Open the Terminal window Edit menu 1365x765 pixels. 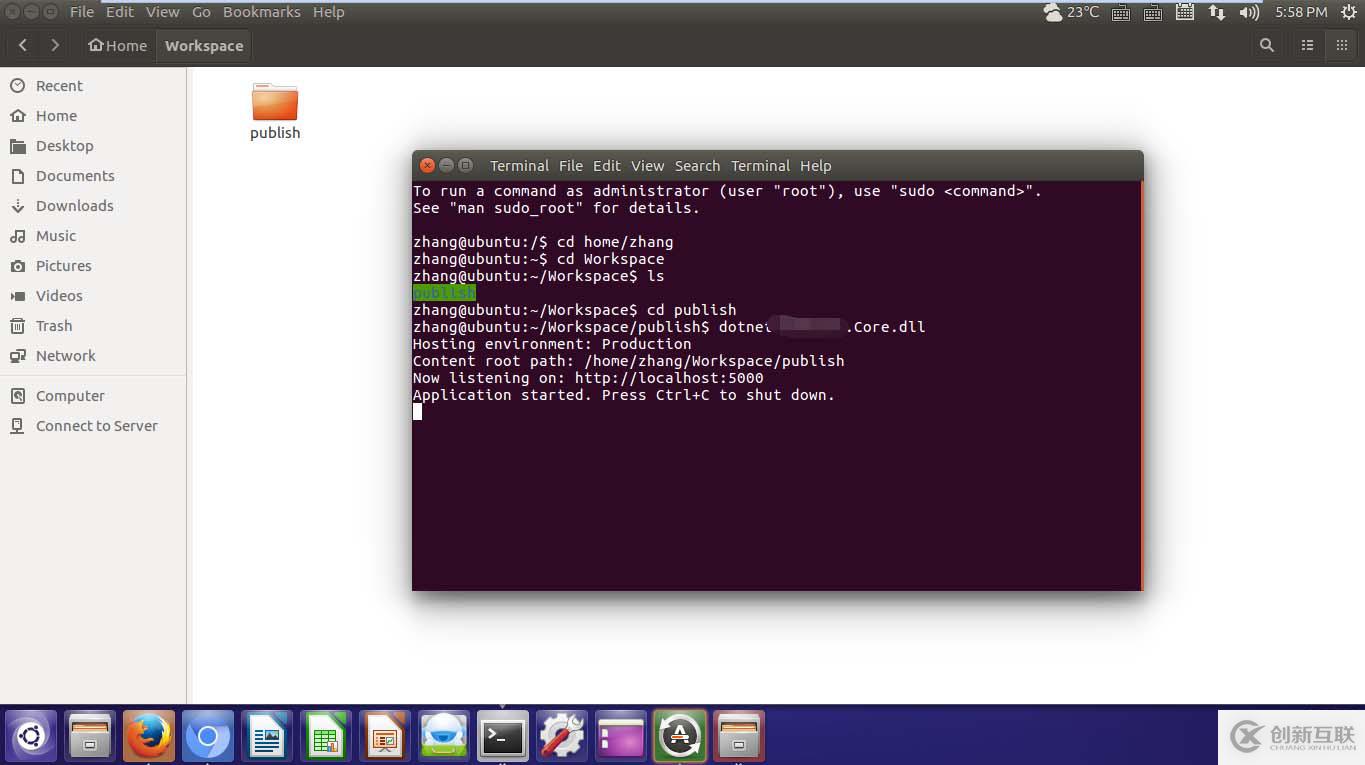(607, 166)
